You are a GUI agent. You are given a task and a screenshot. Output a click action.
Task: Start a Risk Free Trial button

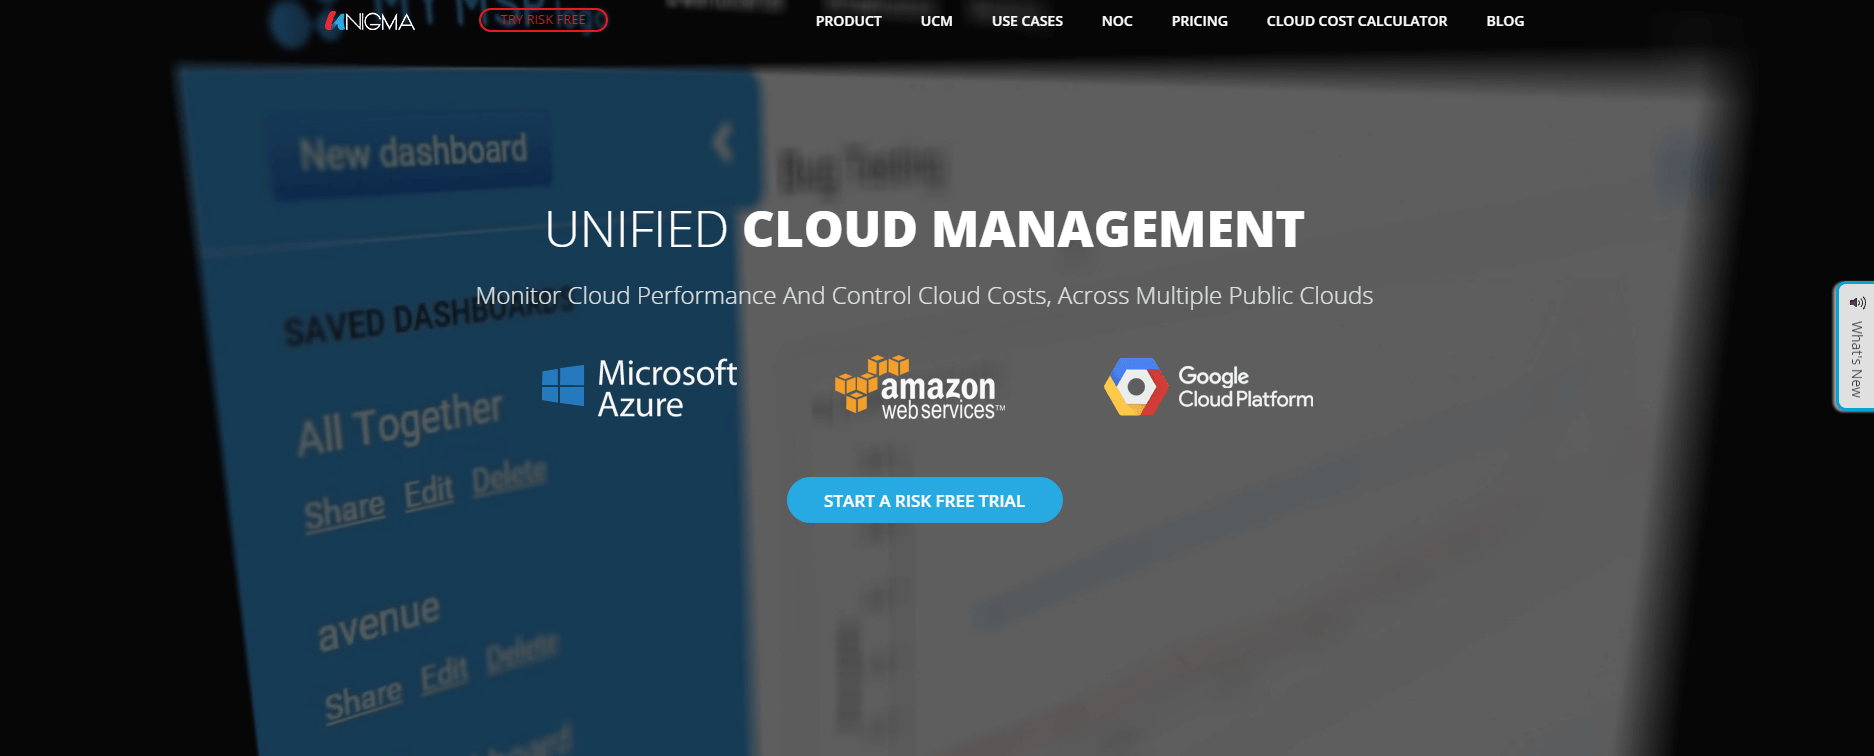point(924,500)
